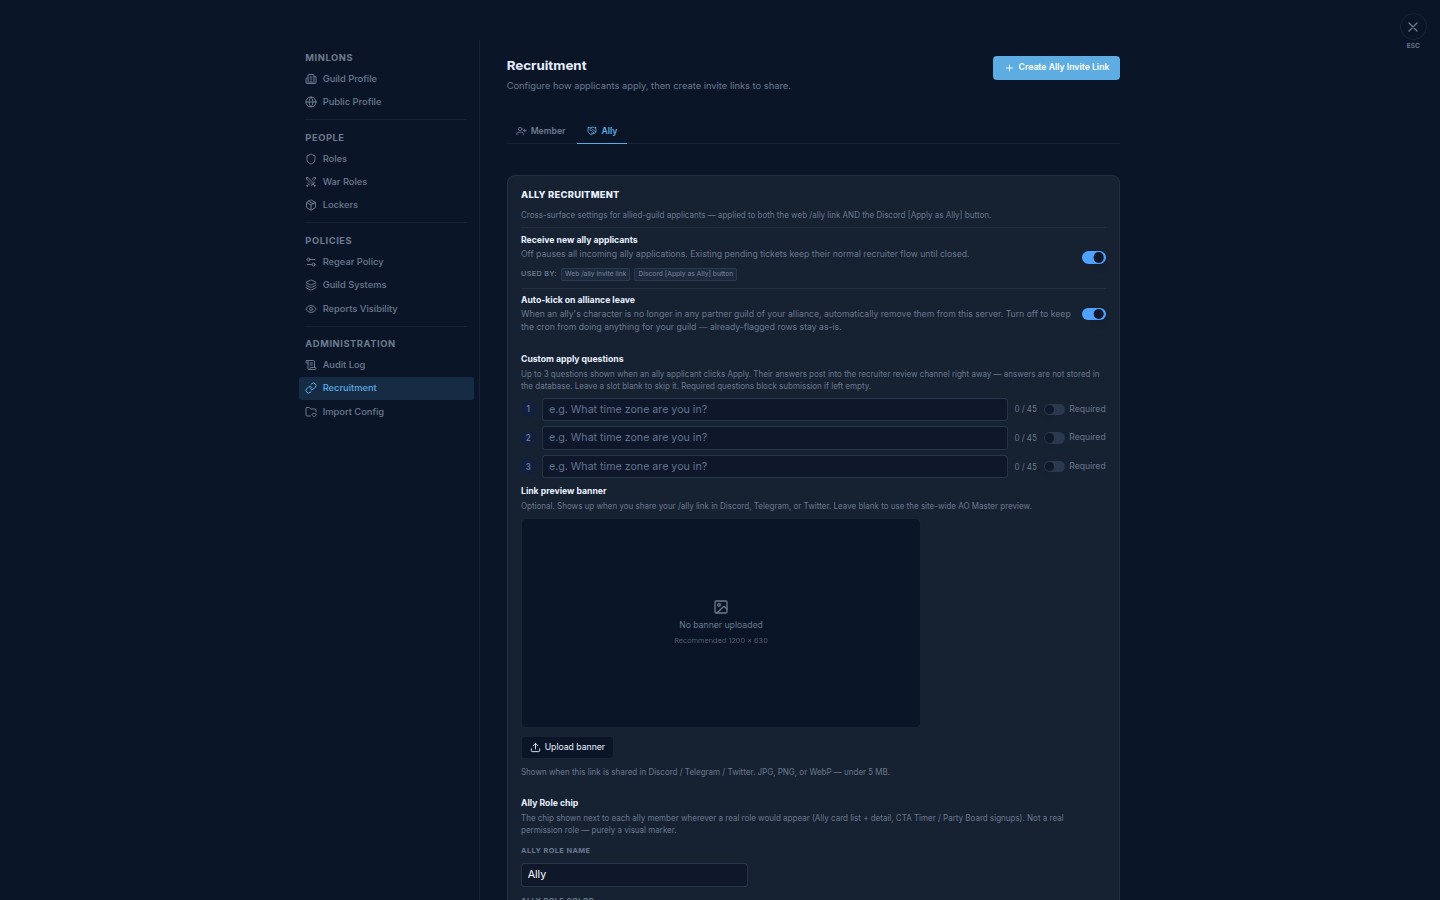Image resolution: width=1440 pixels, height=900 pixels.
Task: Turn off Auto-kick on alliance leave
Action: (x=1093, y=314)
